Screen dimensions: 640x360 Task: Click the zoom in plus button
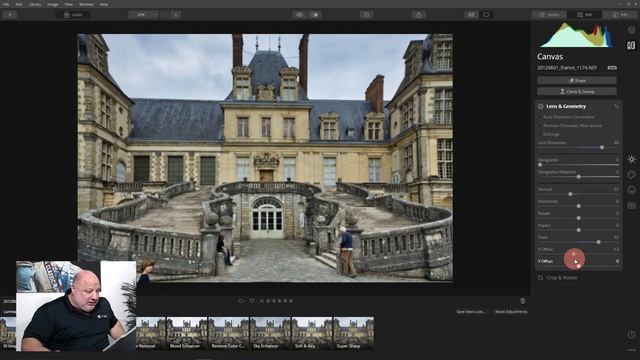pyautogui.click(x=176, y=15)
